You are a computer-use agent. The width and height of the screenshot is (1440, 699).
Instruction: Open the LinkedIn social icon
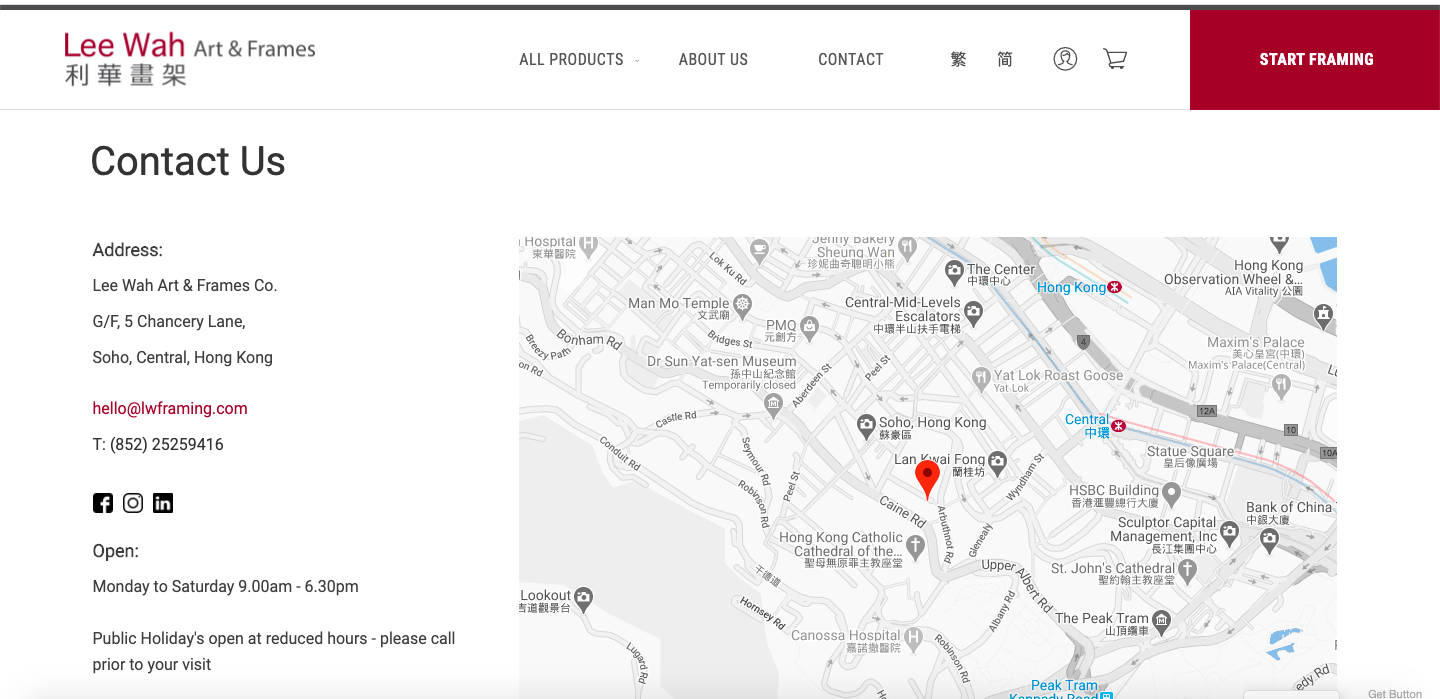click(163, 503)
